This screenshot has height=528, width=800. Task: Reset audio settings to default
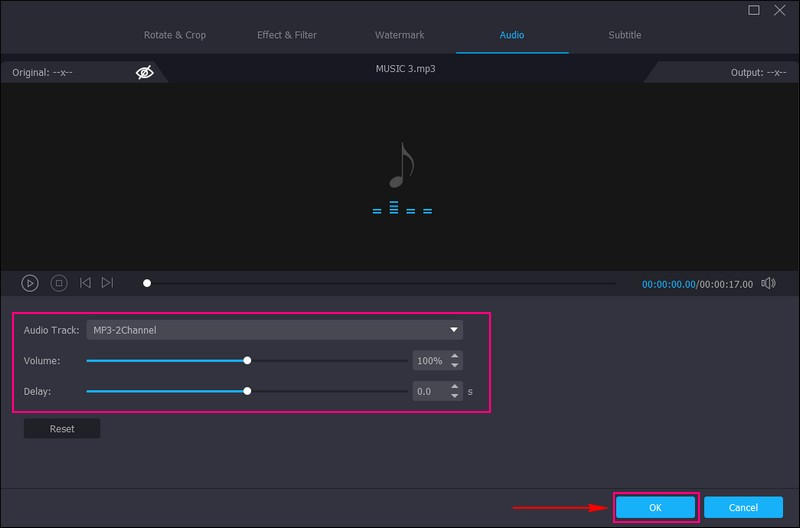(62, 429)
